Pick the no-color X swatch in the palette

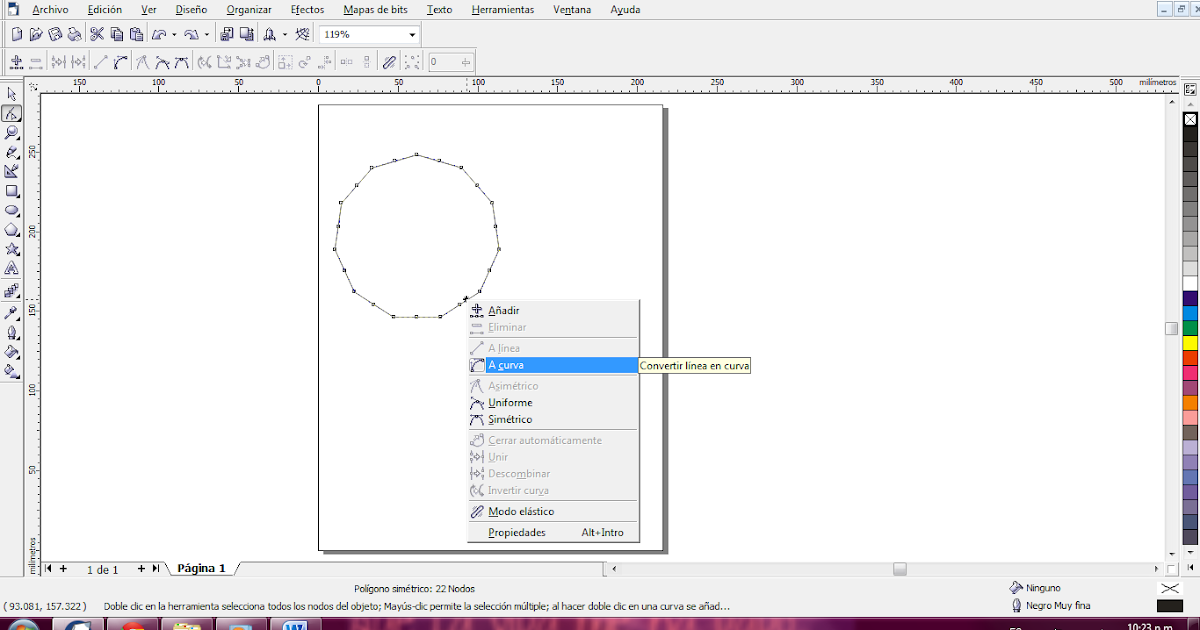[1190, 119]
